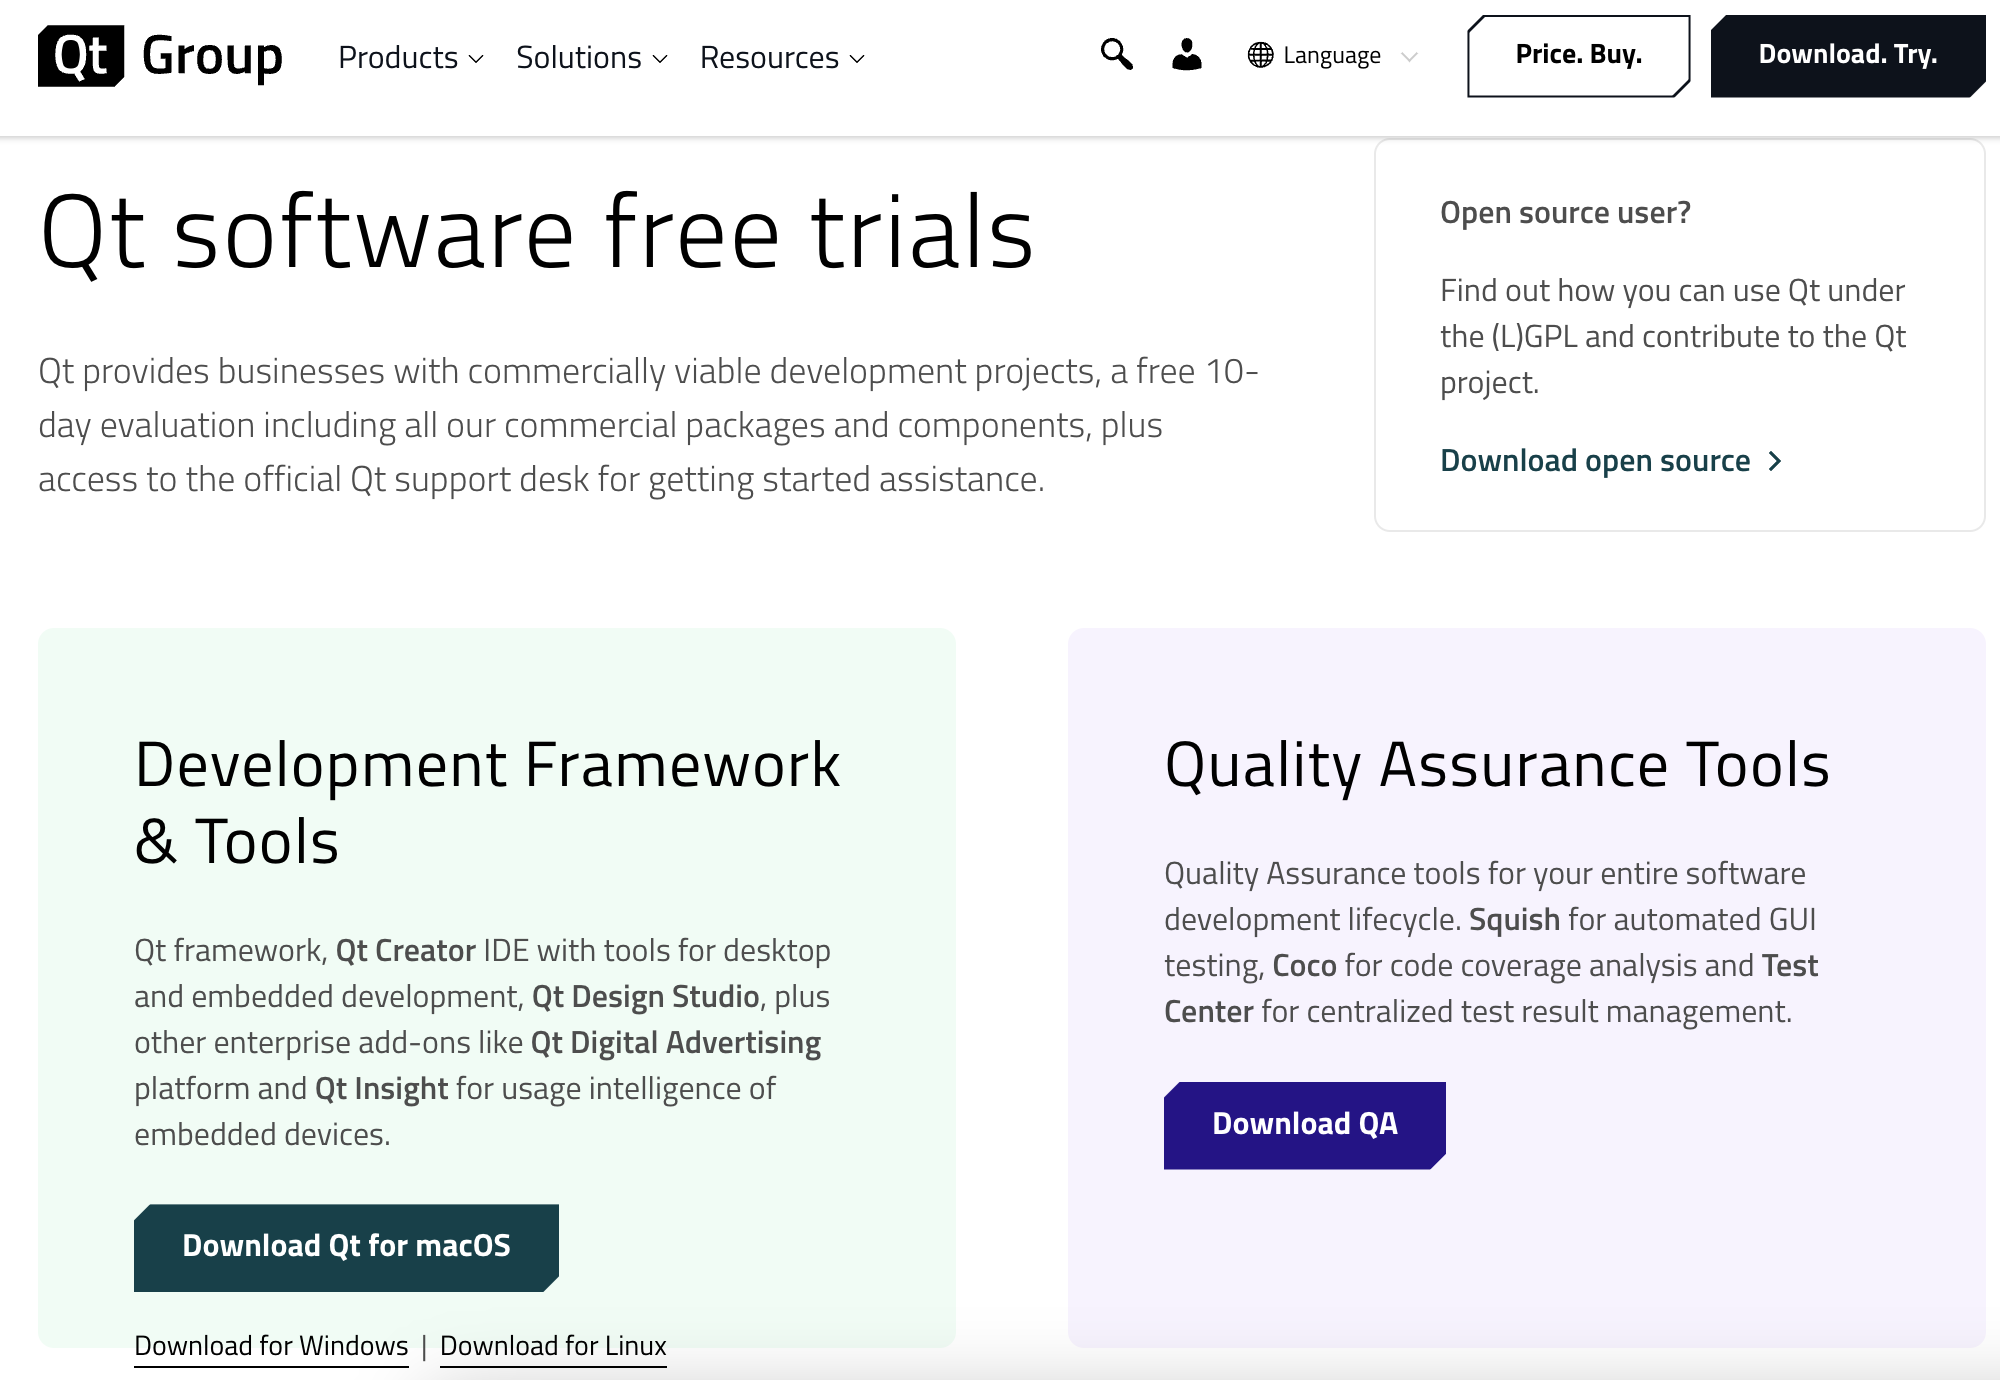Screen dimensions: 2000x1380
Task: Click the user account icon
Action: point(1187,55)
